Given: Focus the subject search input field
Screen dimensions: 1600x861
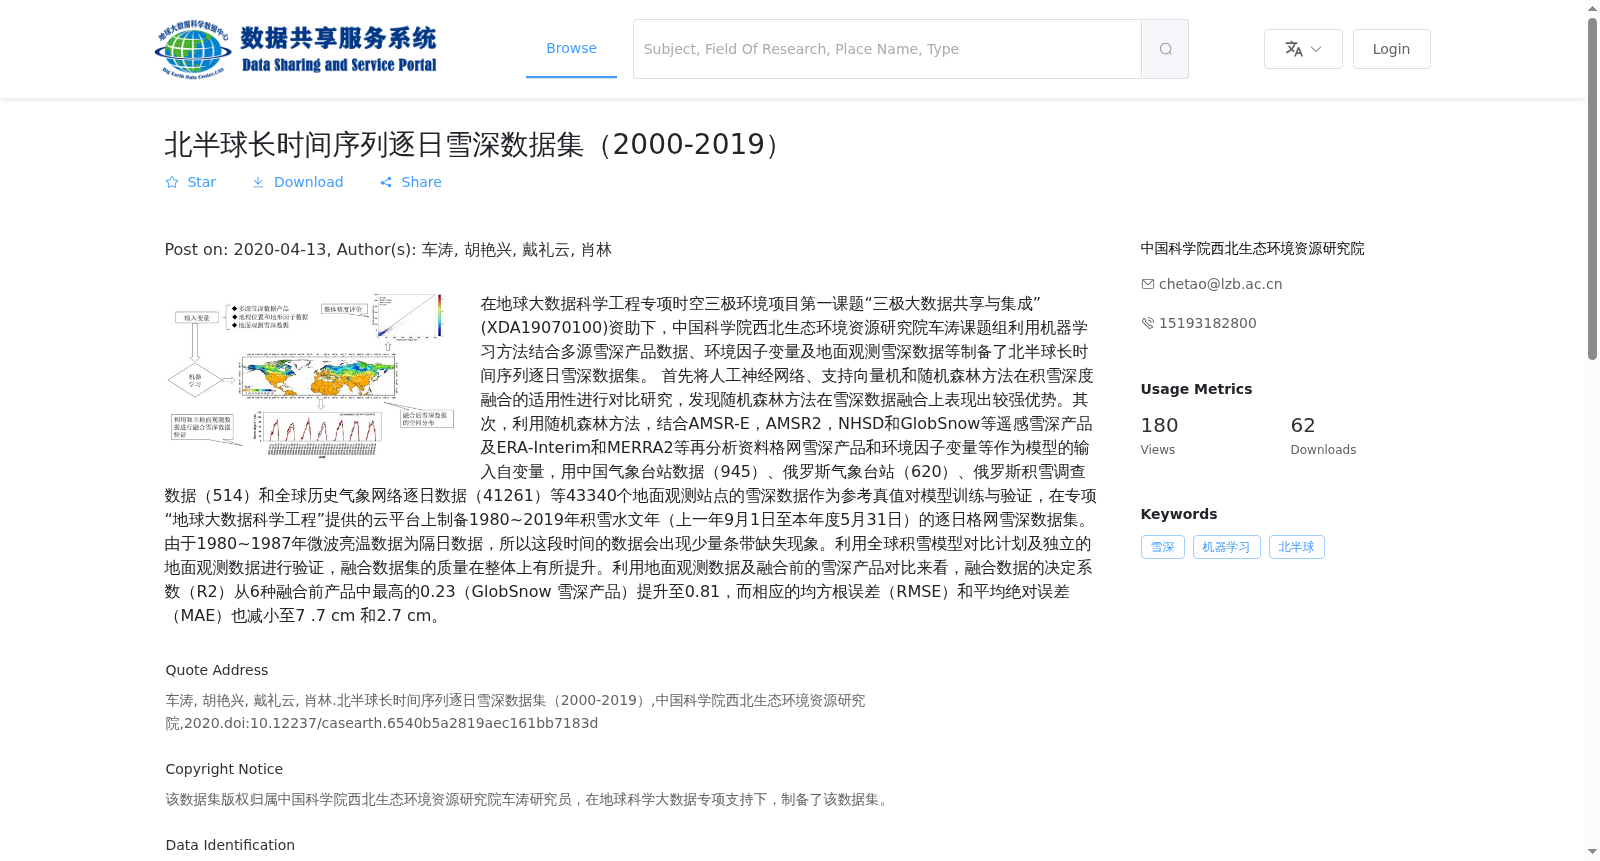Looking at the screenshot, I should [x=887, y=49].
